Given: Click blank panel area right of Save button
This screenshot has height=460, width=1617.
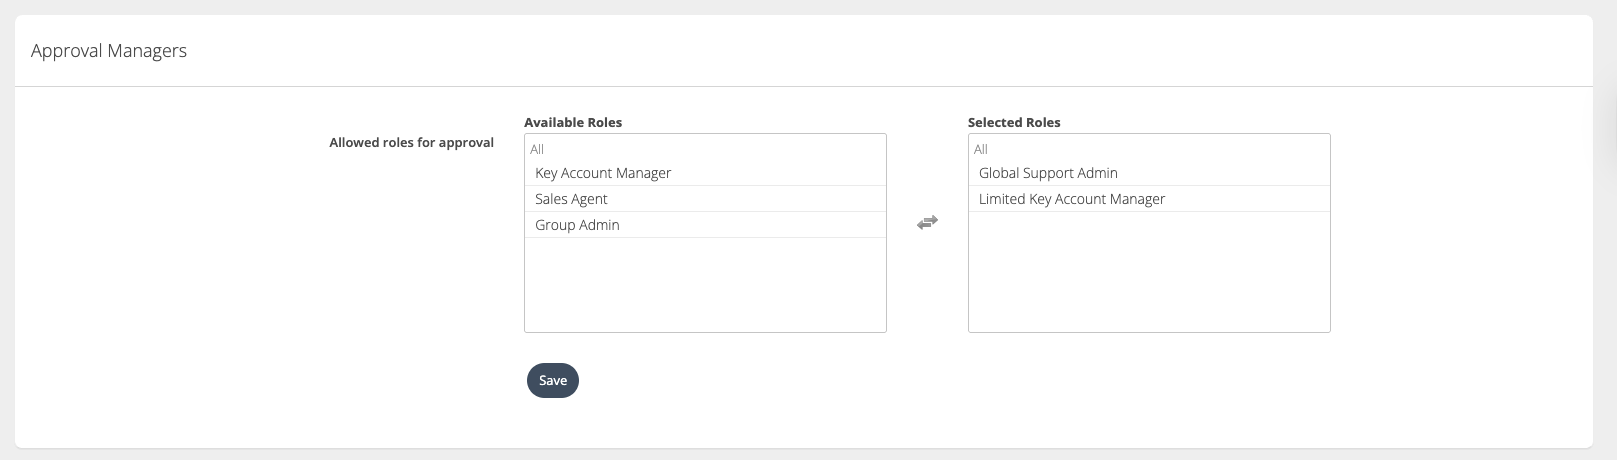Looking at the screenshot, I should point(900,381).
